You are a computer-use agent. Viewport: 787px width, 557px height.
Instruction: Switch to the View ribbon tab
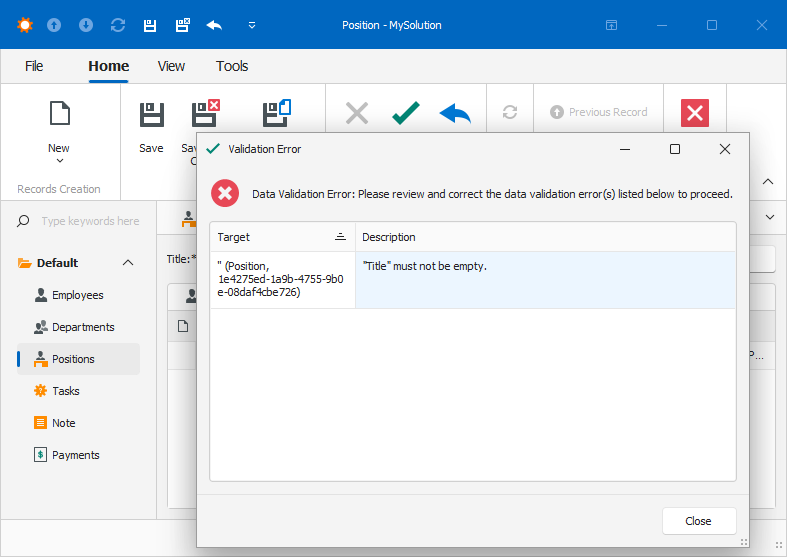coord(171,66)
